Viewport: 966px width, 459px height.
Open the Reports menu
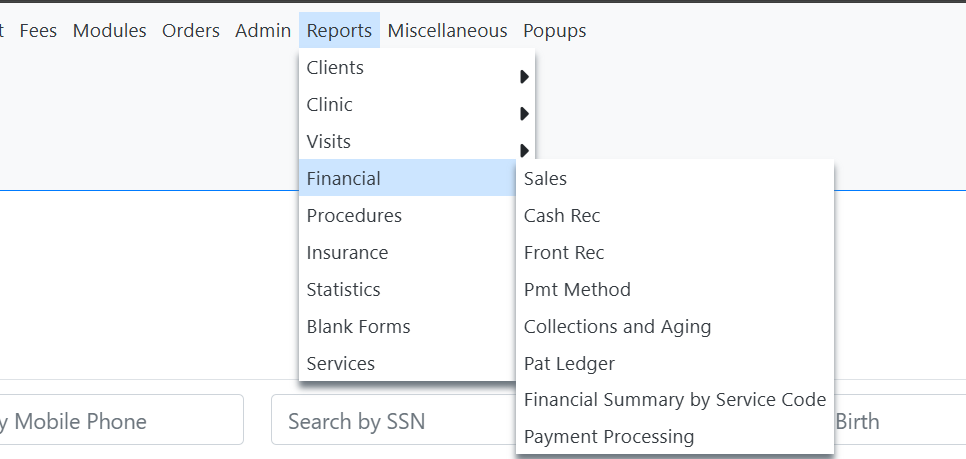[339, 31]
